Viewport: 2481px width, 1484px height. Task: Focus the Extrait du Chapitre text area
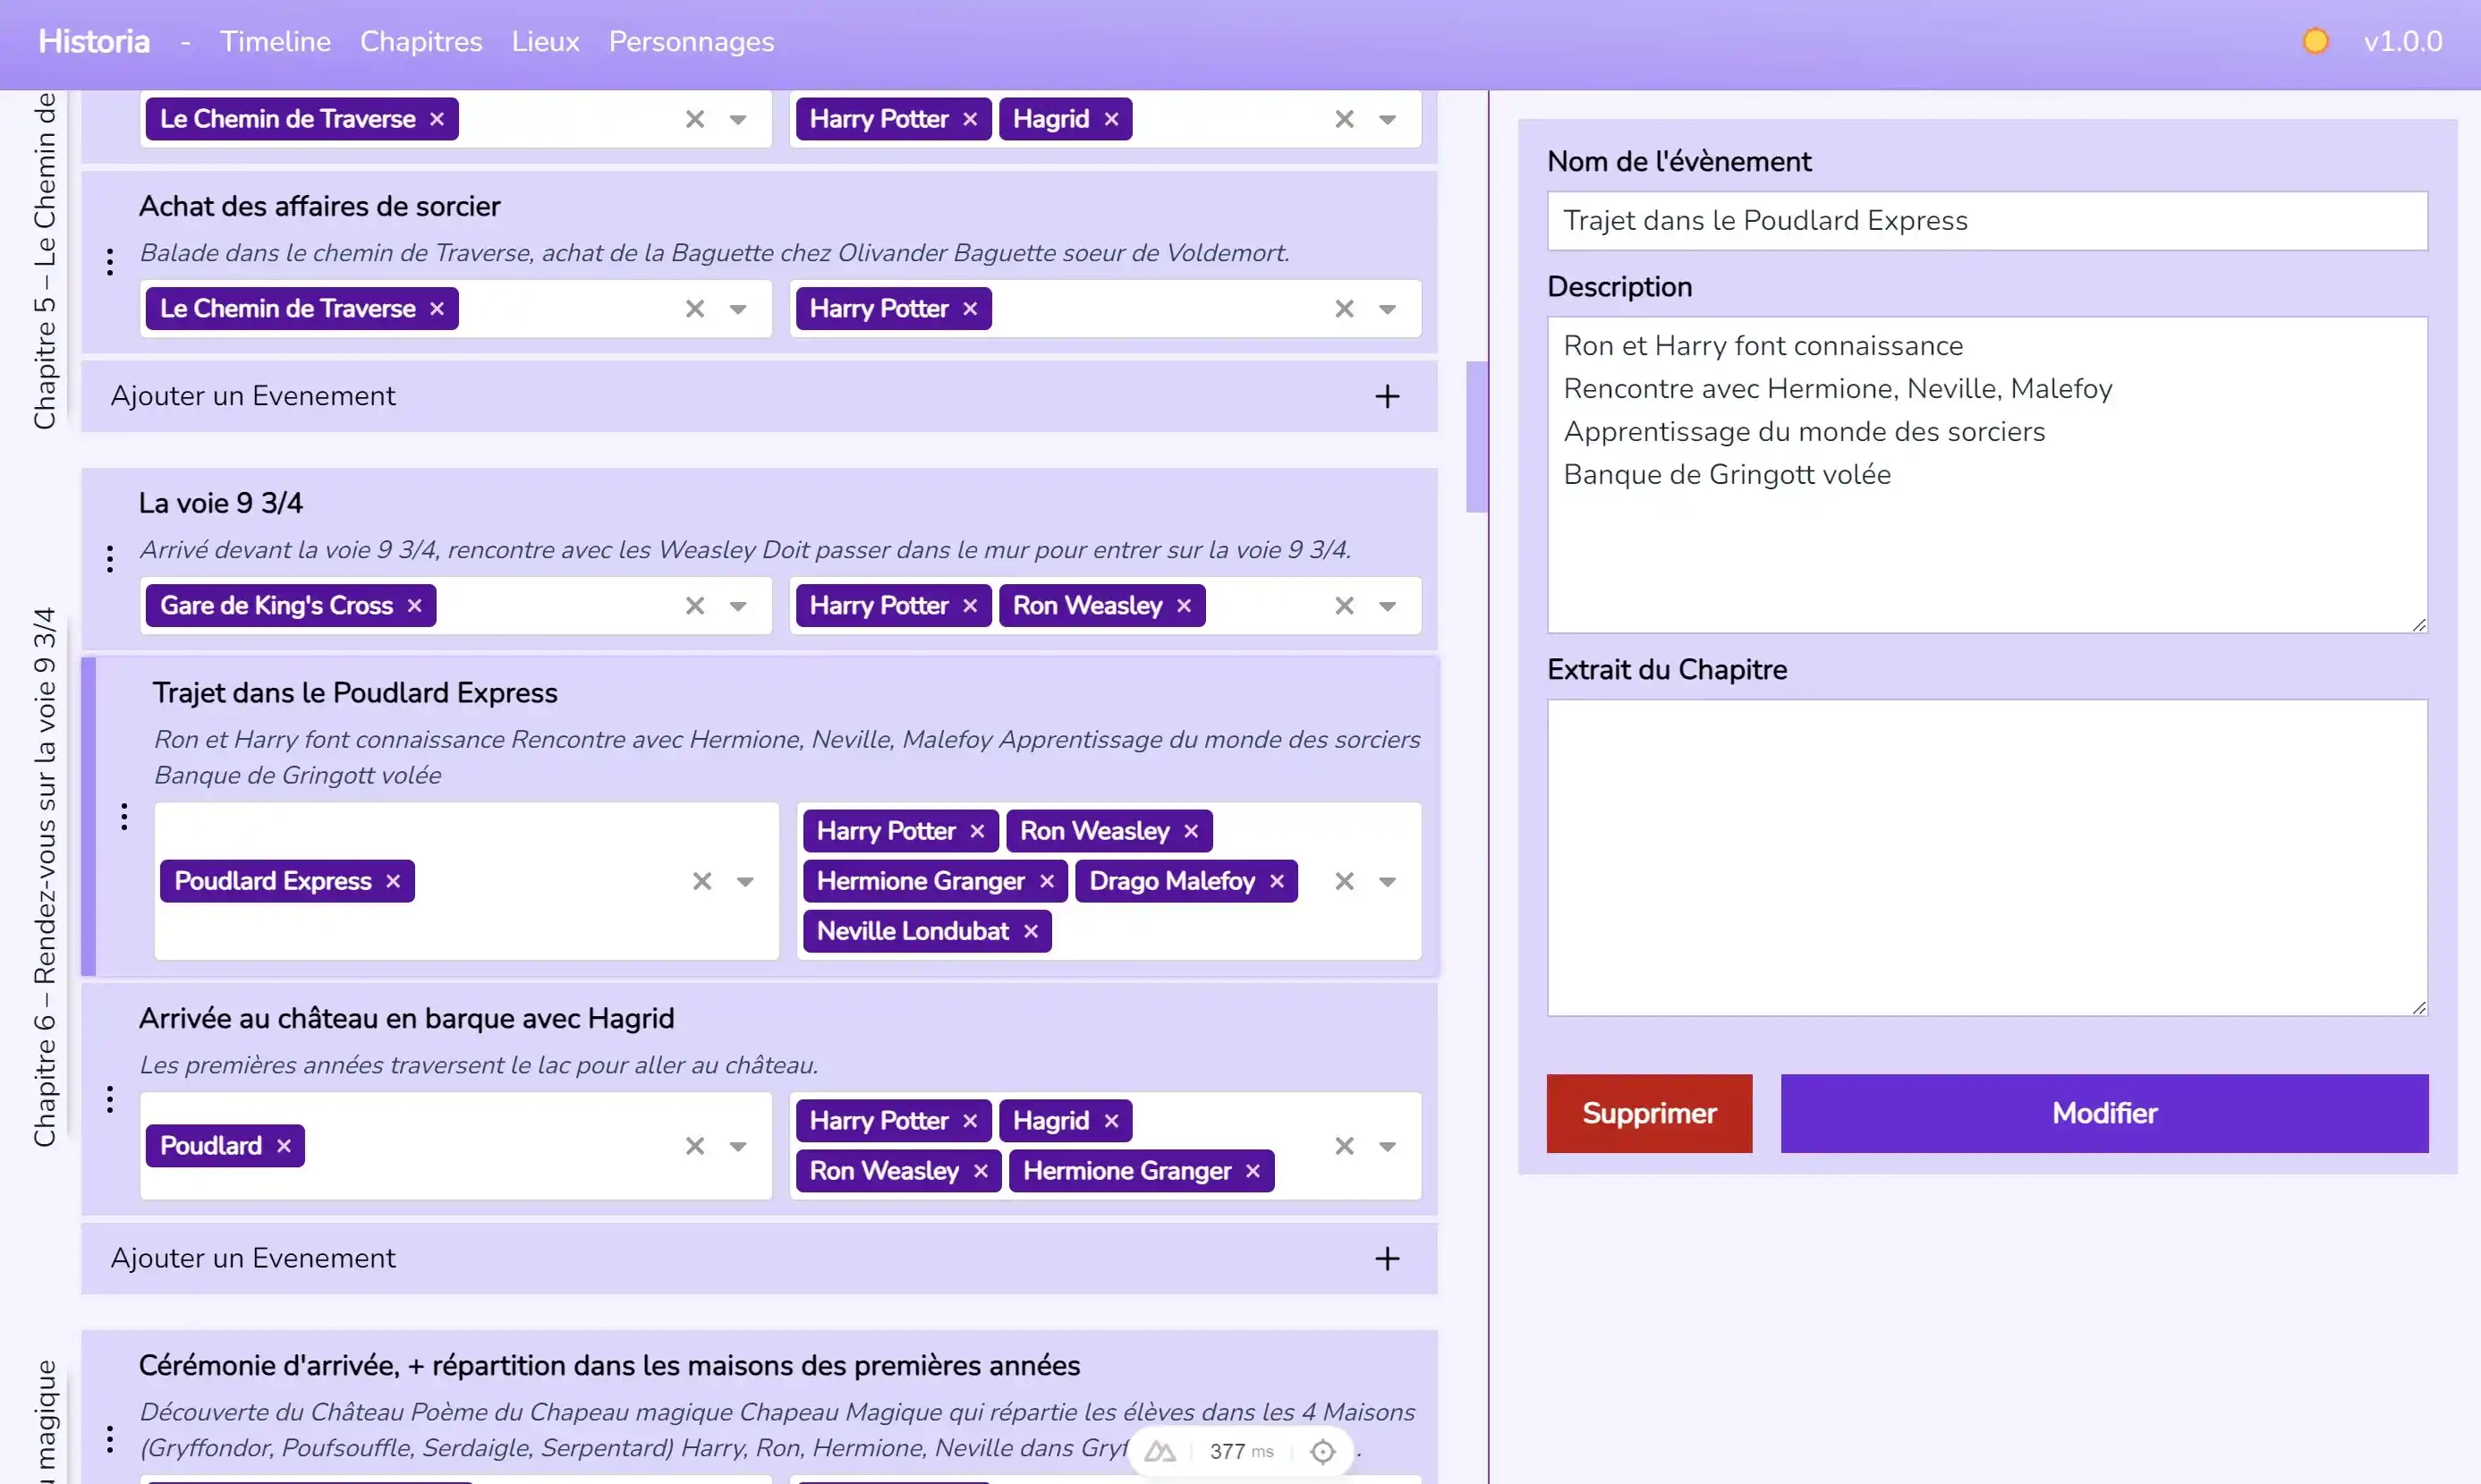[x=1988, y=858]
